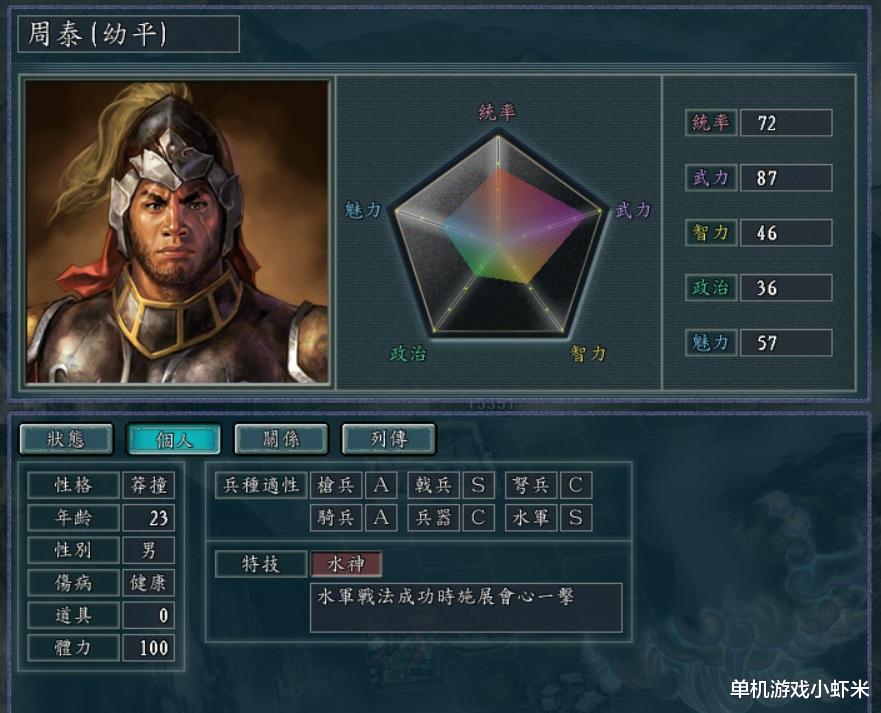Image resolution: width=881 pixels, height=713 pixels.
Task: Click the 周泰 (幼平) name title box
Action: tap(129, 34)
